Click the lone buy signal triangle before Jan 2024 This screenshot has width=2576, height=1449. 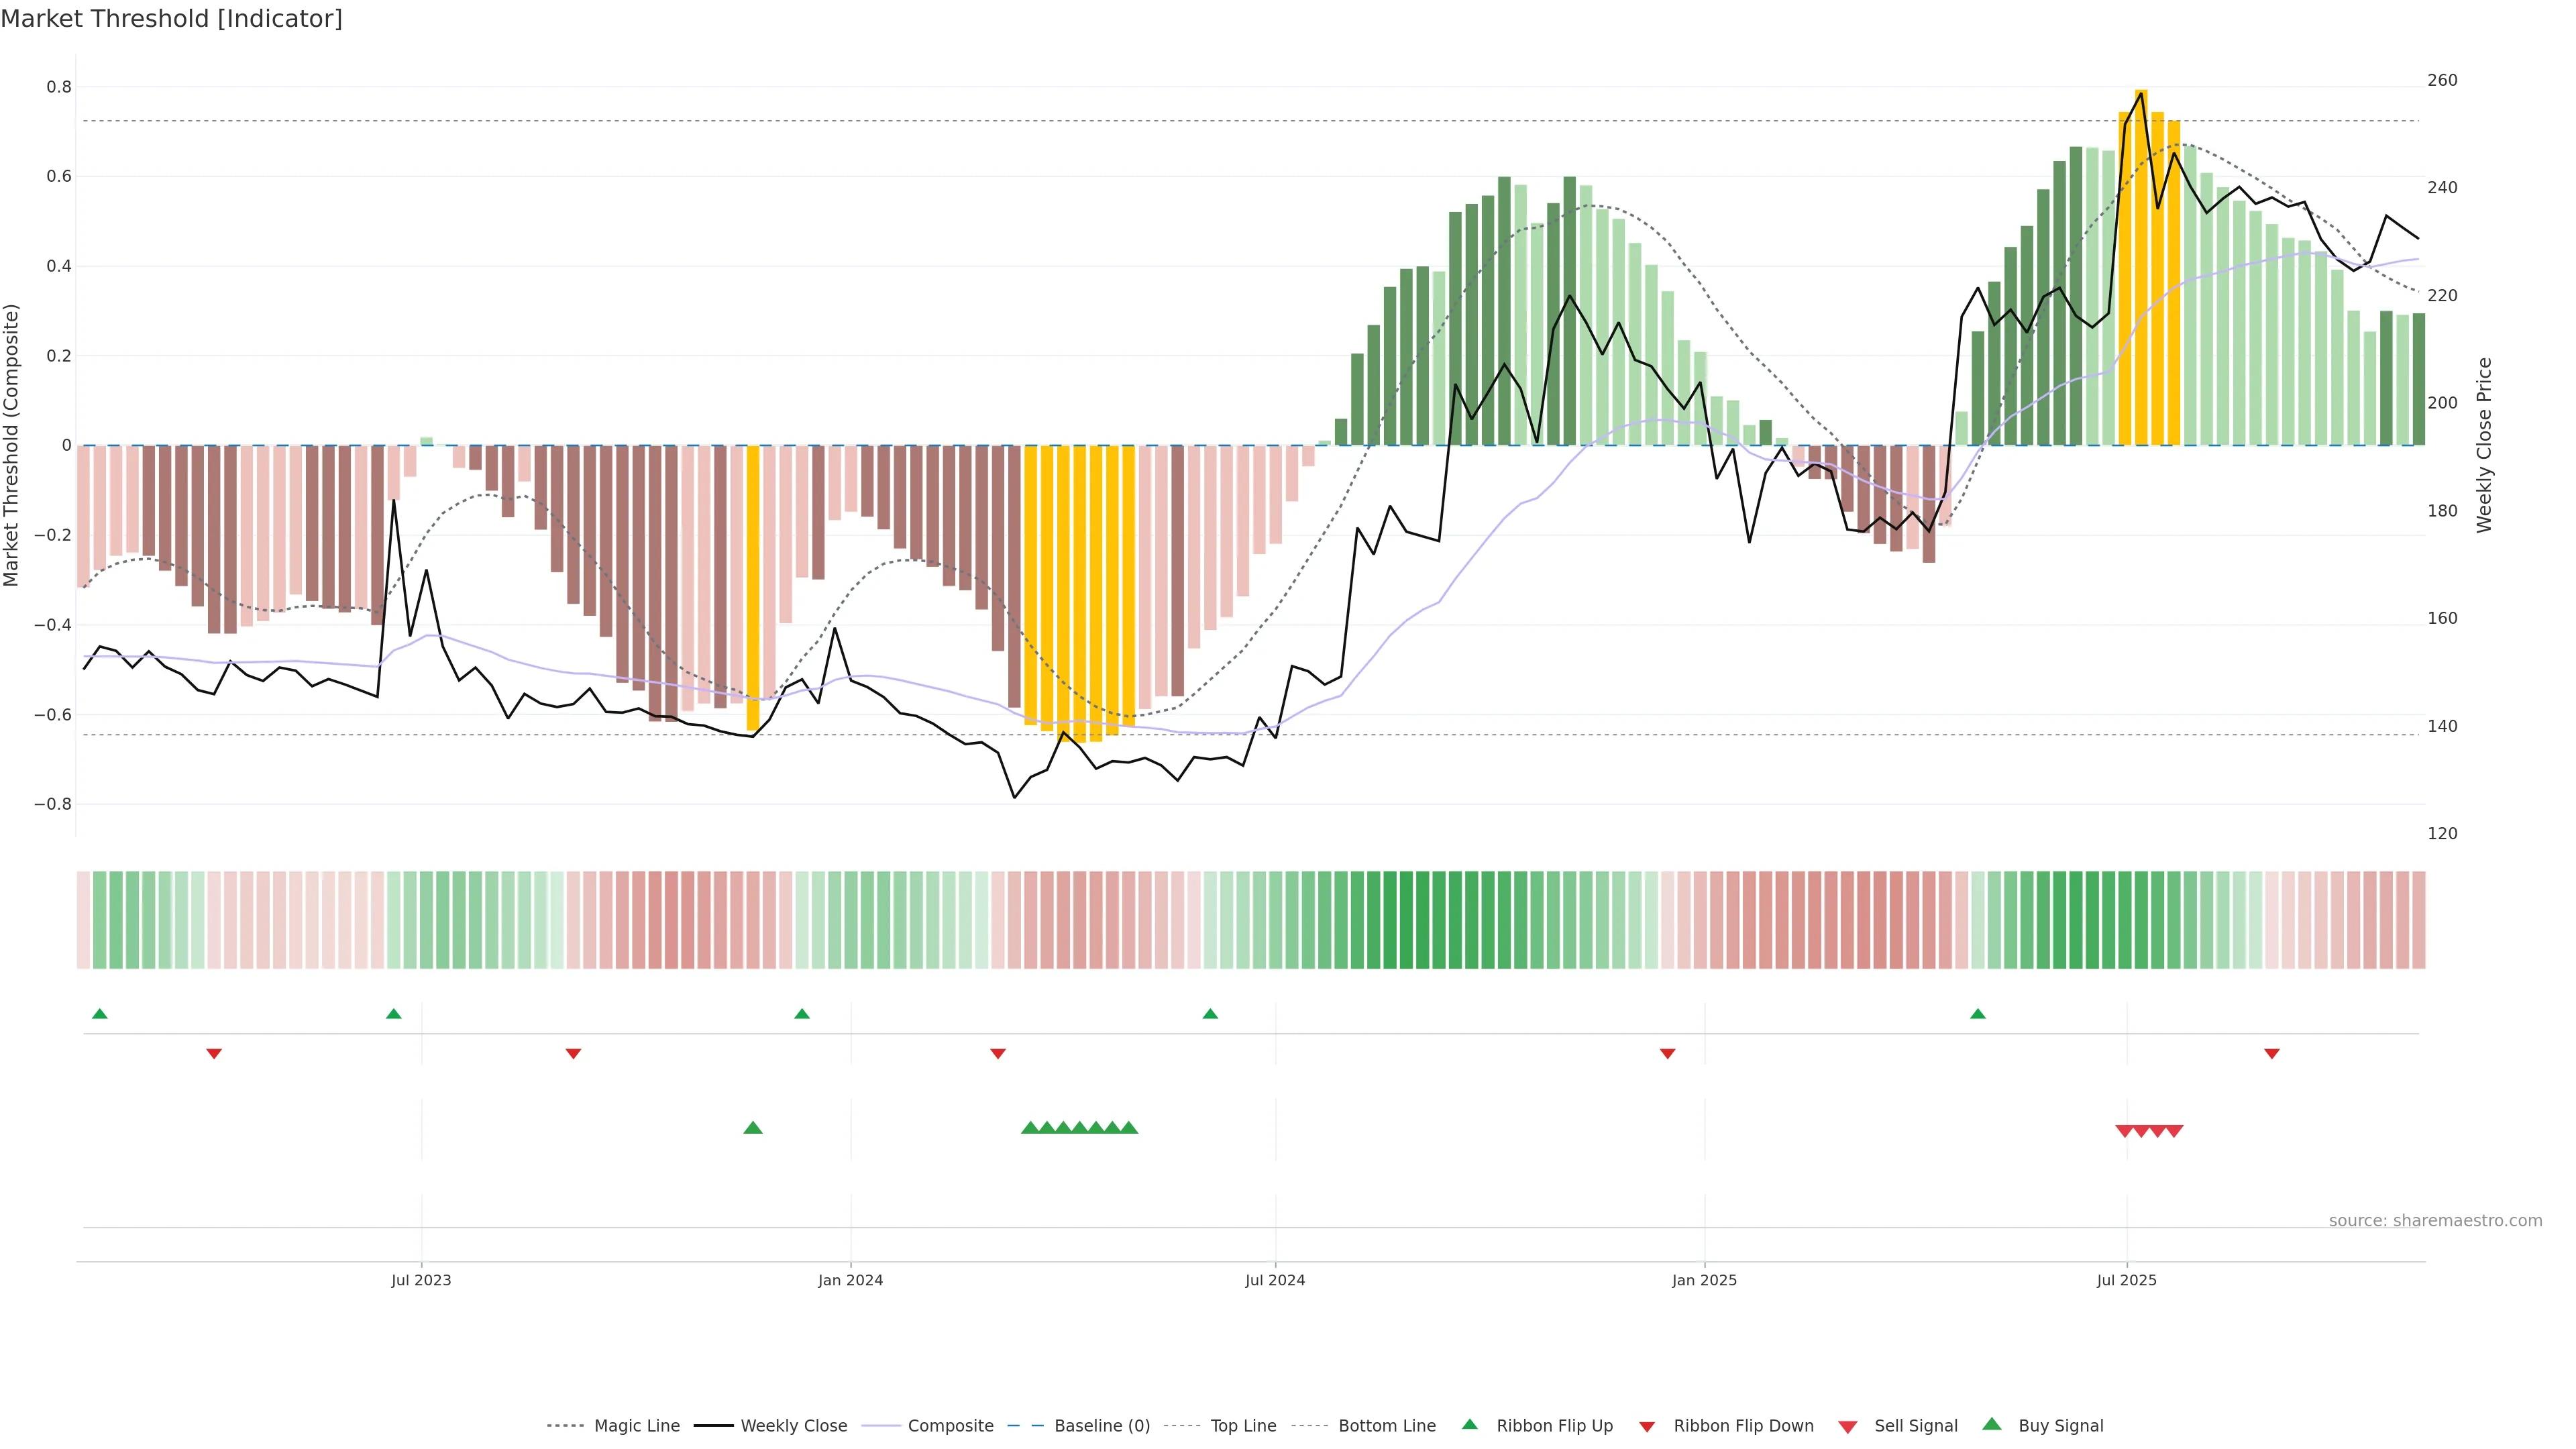tap(753, 1128)
